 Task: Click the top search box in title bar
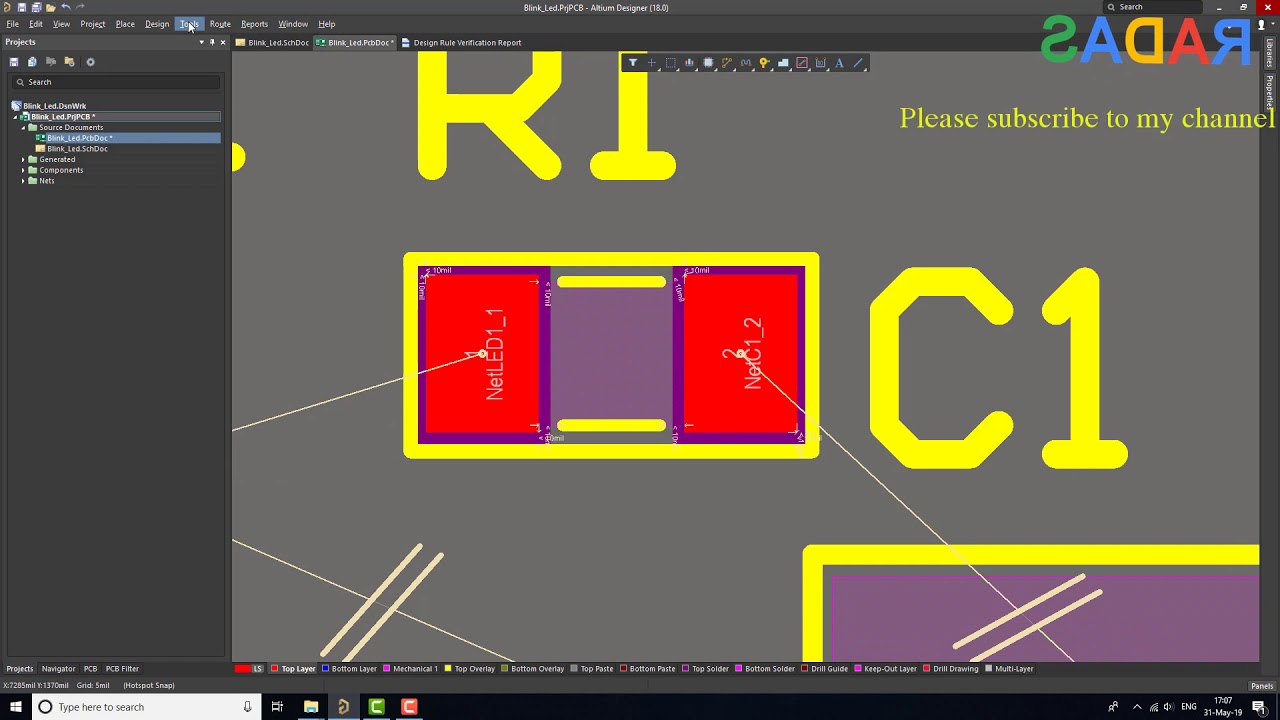point(1150,7)
